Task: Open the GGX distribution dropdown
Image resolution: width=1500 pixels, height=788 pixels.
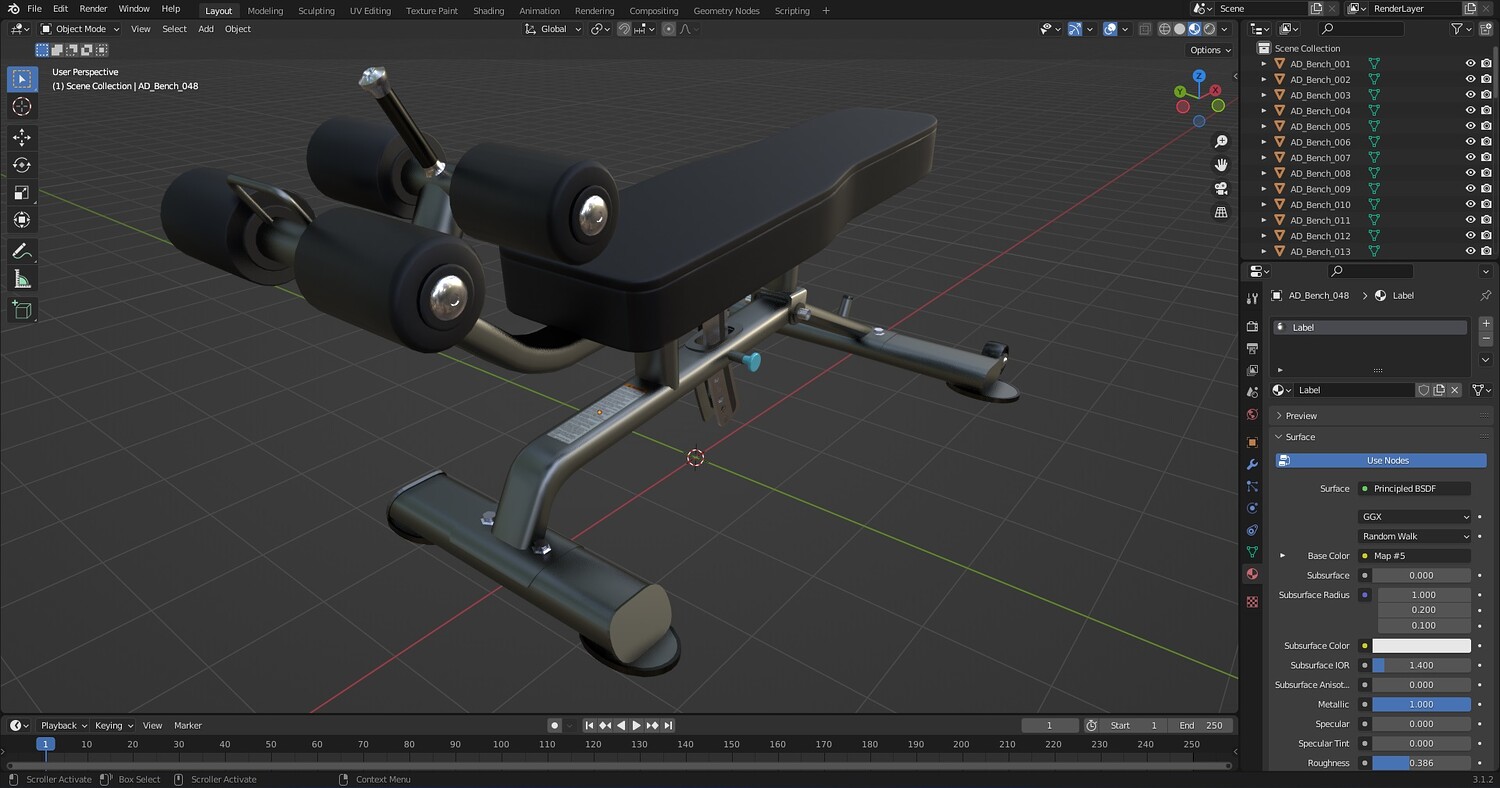Action: (x=1415, y=517)
